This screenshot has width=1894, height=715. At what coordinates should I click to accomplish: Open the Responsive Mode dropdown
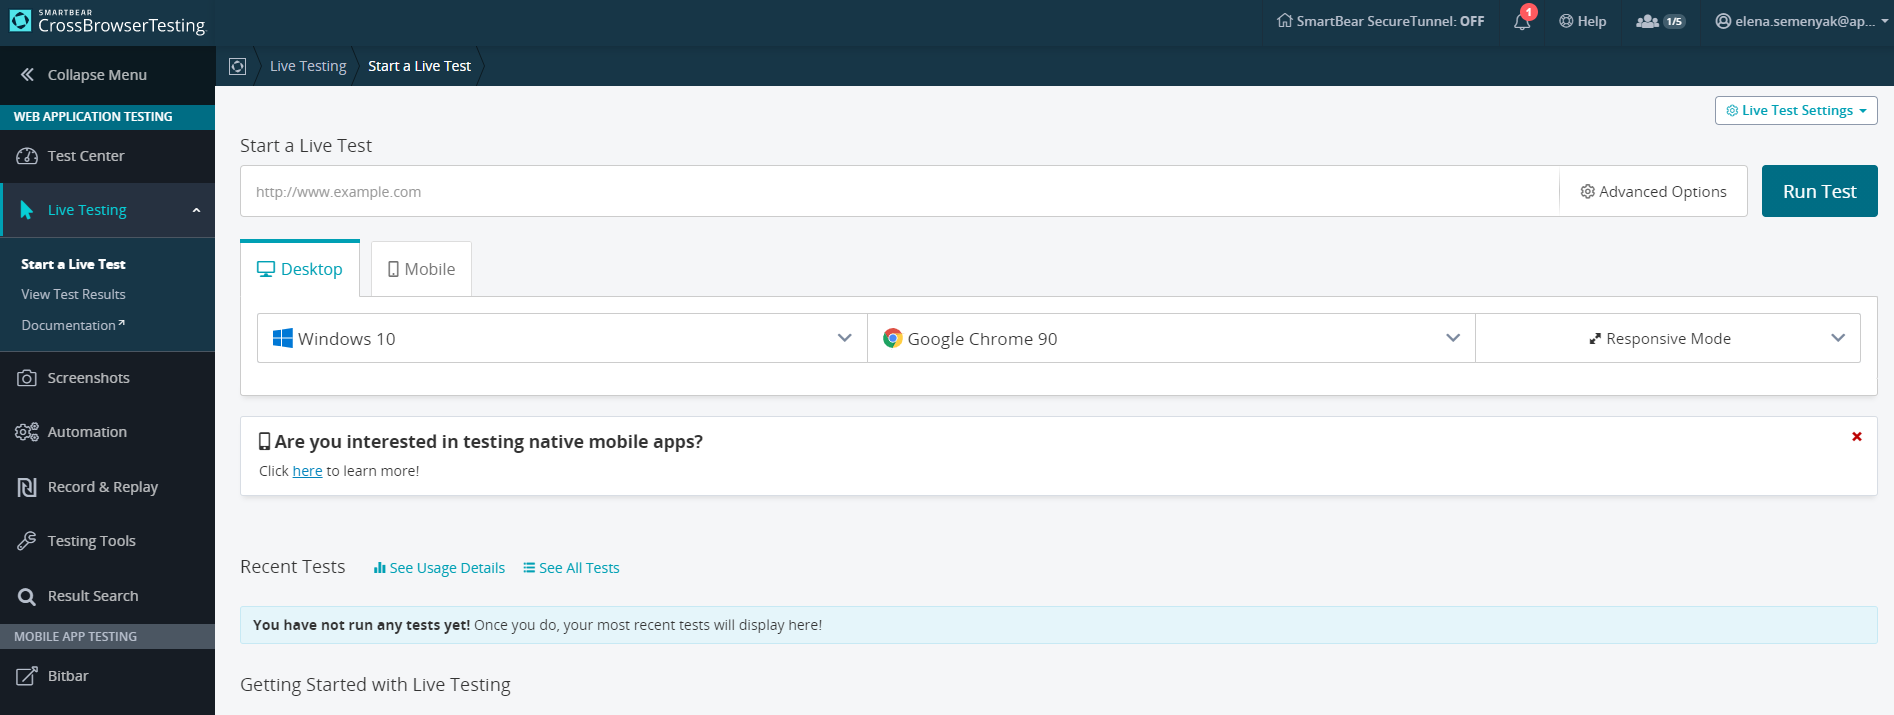[1668, 338]
